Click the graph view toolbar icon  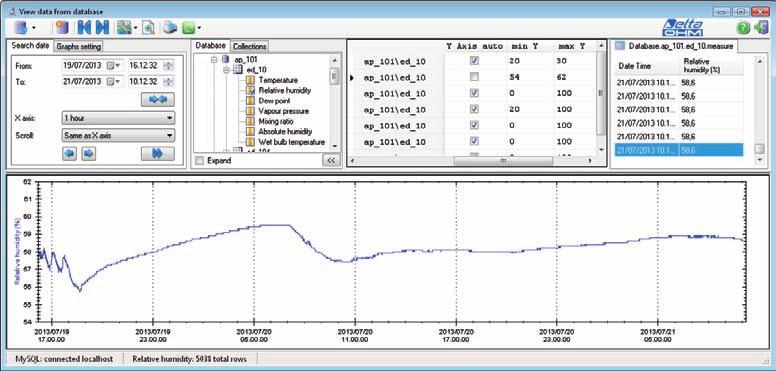[x=124, y=28]
